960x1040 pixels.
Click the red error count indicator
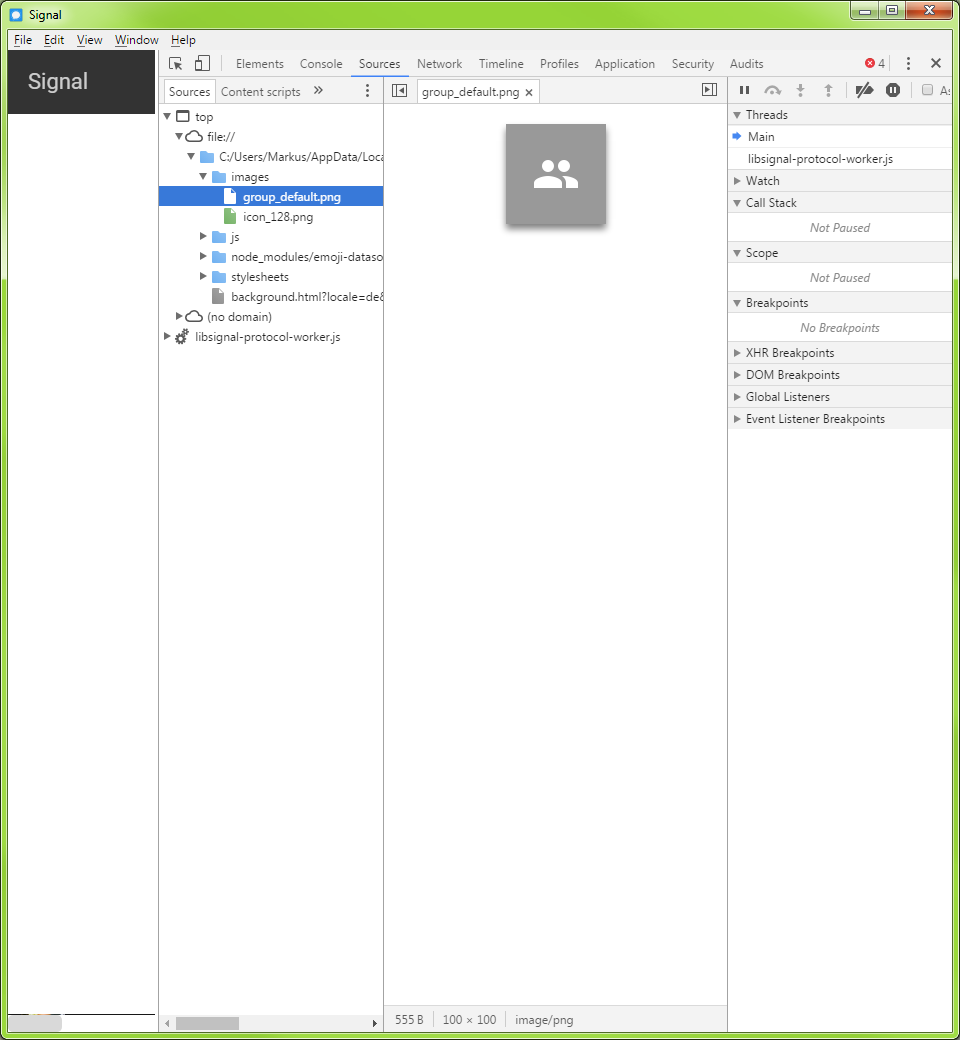pos(874,64)
